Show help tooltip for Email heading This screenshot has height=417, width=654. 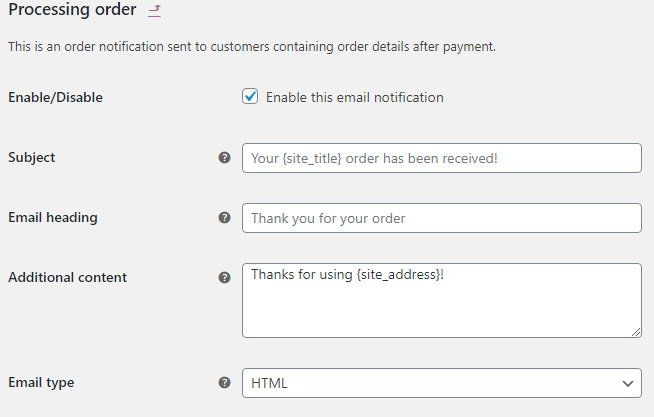(x=224, y=218)
